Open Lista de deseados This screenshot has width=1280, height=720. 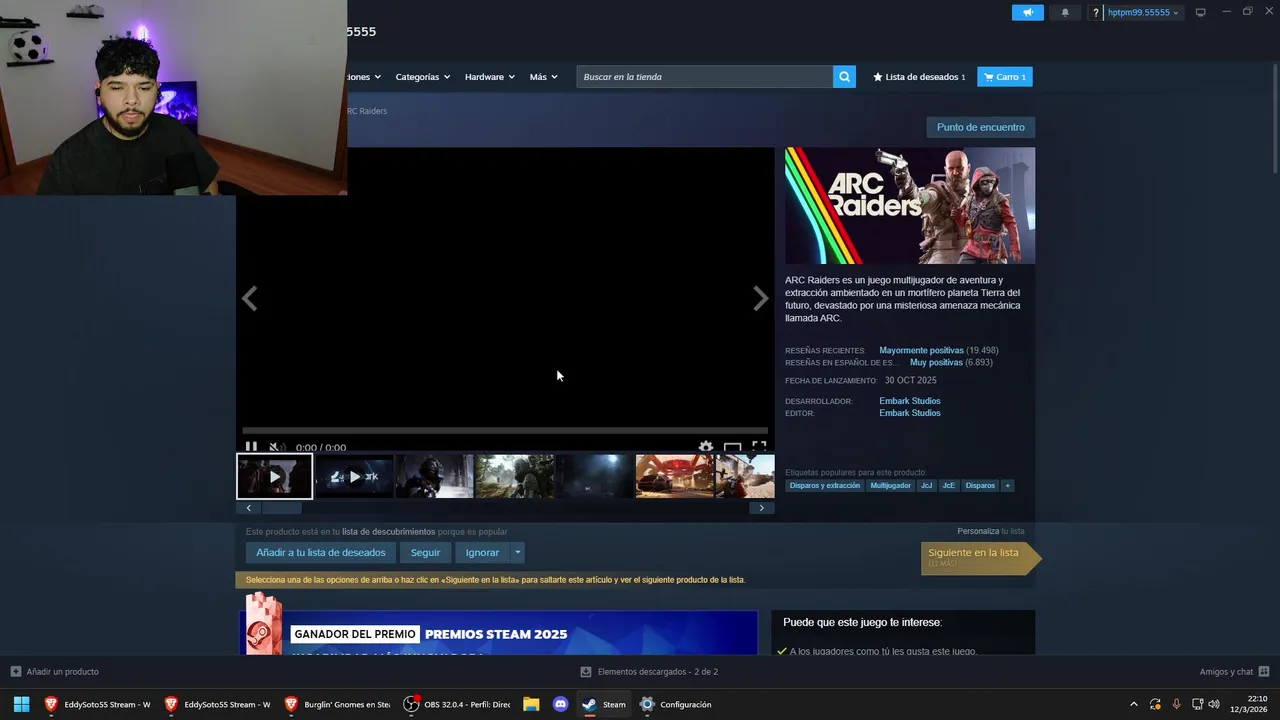pos(920,77)
